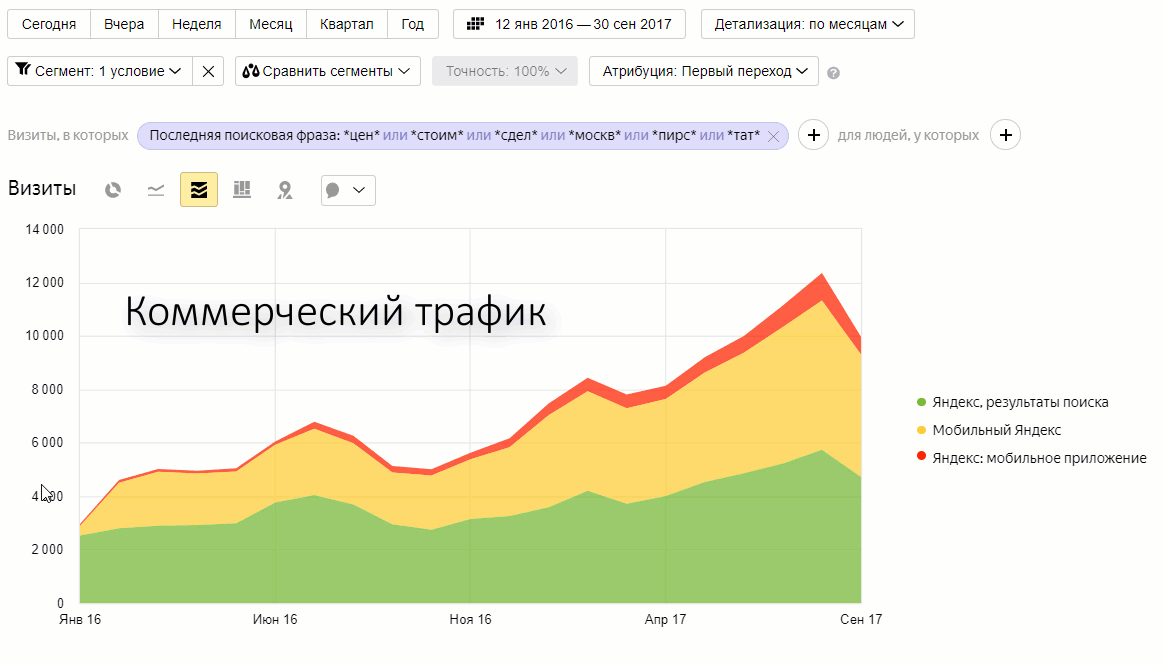Click the Визиты, в которых label

click(68, 136)
